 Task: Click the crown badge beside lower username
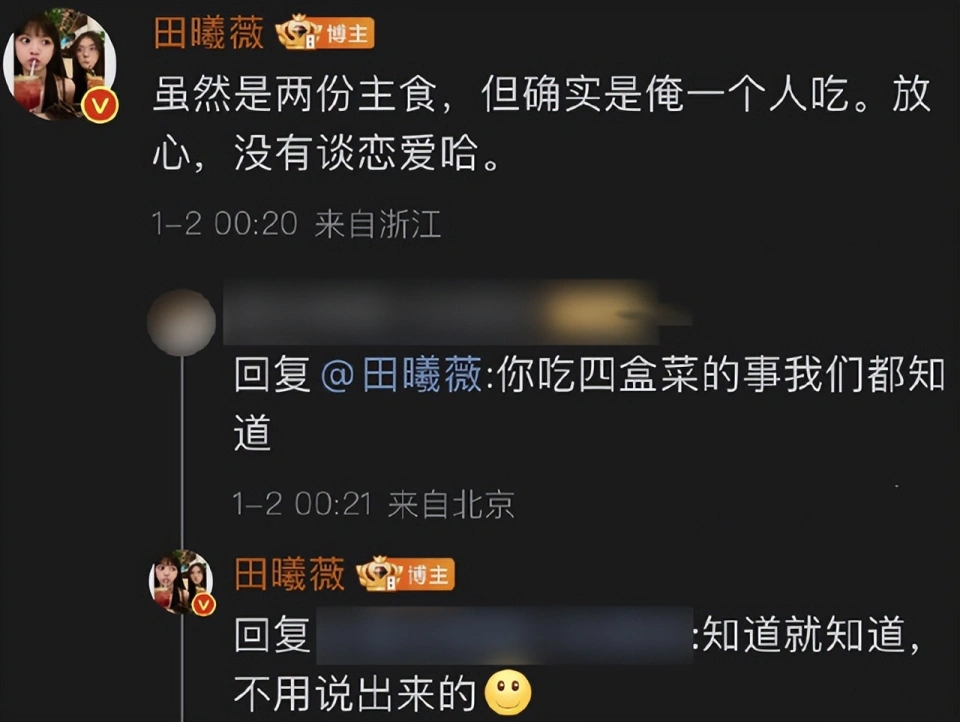tap(379, 574)
